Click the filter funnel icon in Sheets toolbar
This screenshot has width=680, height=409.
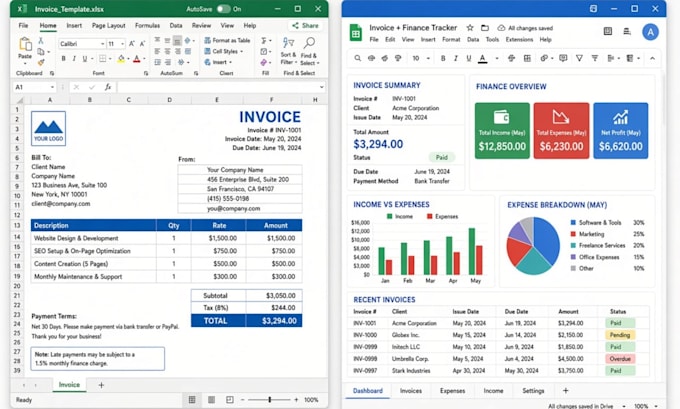[579, 58]
